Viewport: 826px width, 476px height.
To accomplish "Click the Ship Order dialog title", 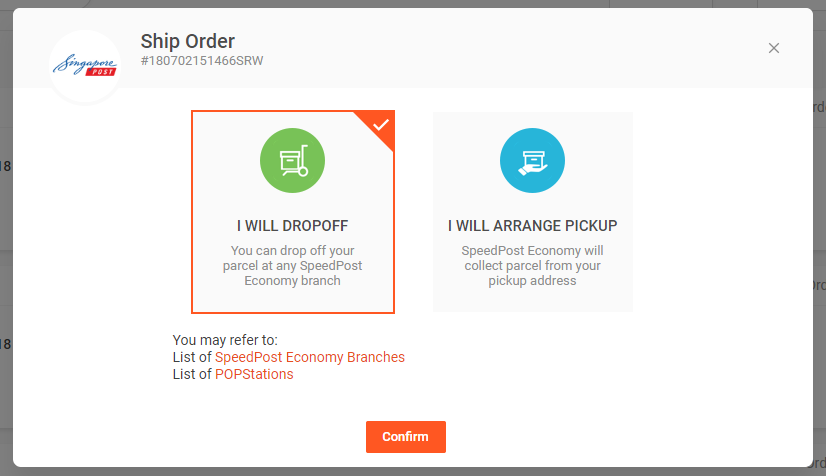I will (x=187, y=41).
